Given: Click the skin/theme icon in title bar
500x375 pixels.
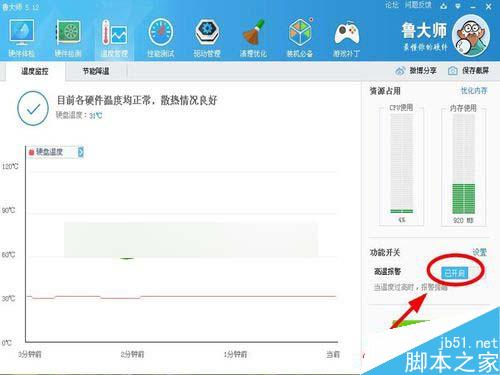Looking at the screenshot, I should coord(444,6).
